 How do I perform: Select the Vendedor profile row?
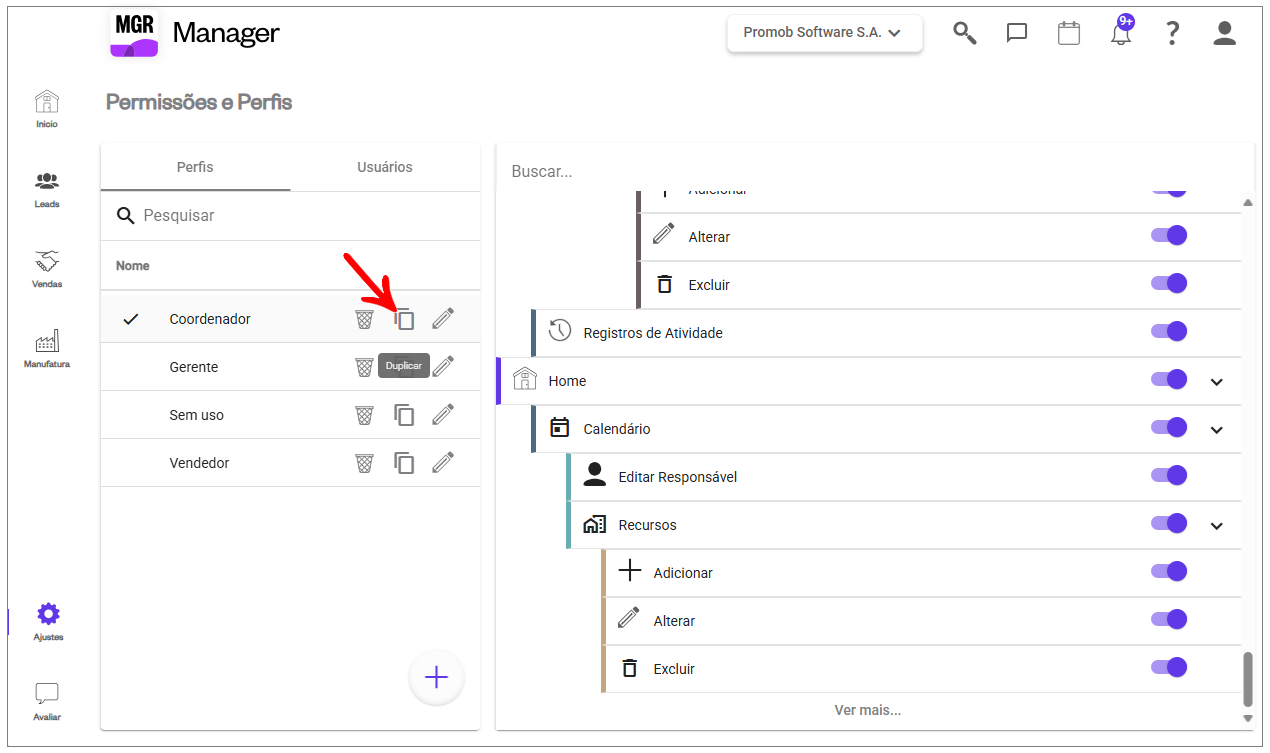(x=290, y=463)
